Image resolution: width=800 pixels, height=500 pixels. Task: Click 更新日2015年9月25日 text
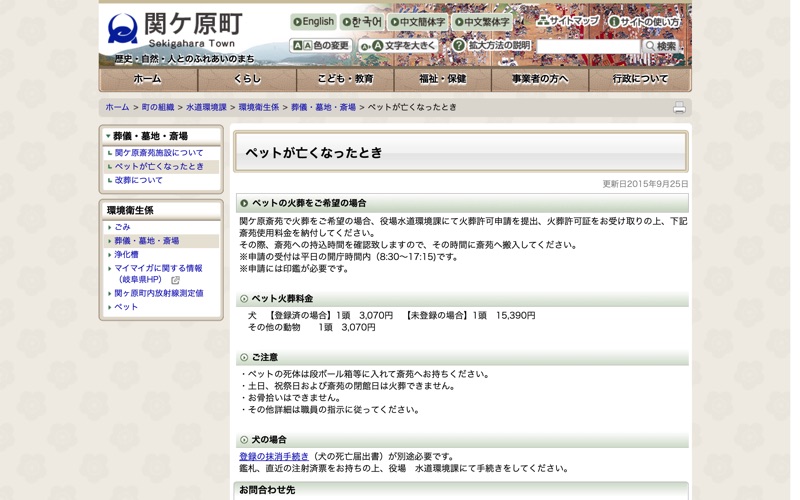click(645, 184)
